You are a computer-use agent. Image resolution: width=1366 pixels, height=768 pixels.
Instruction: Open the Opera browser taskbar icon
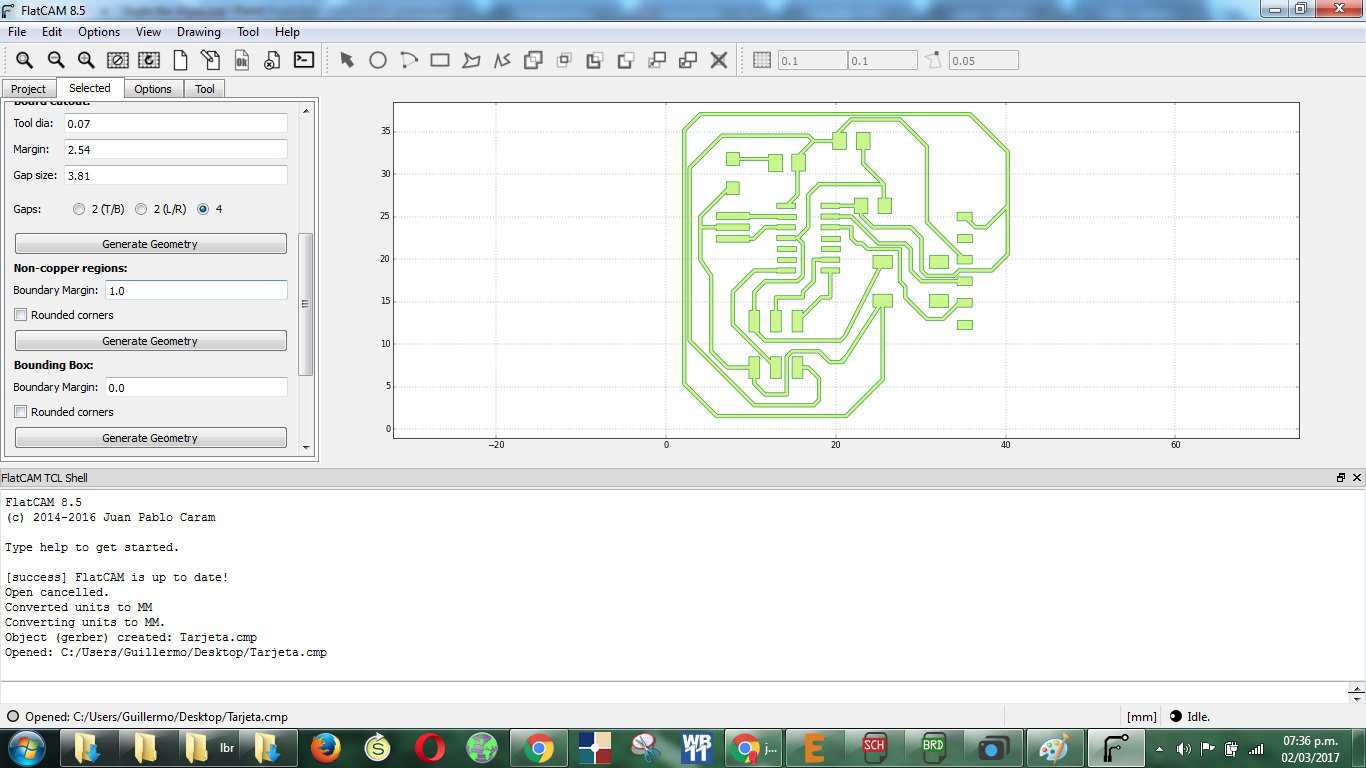point(430,747)
